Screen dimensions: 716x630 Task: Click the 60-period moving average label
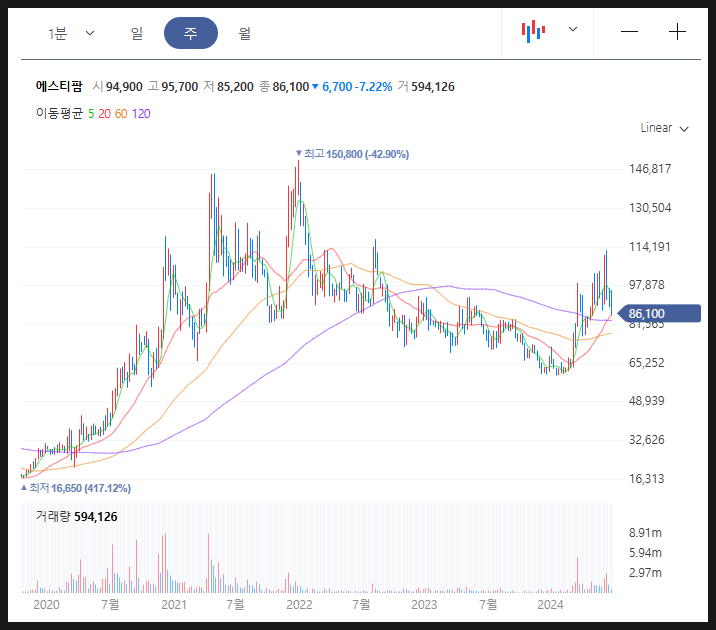click(121, 114)
